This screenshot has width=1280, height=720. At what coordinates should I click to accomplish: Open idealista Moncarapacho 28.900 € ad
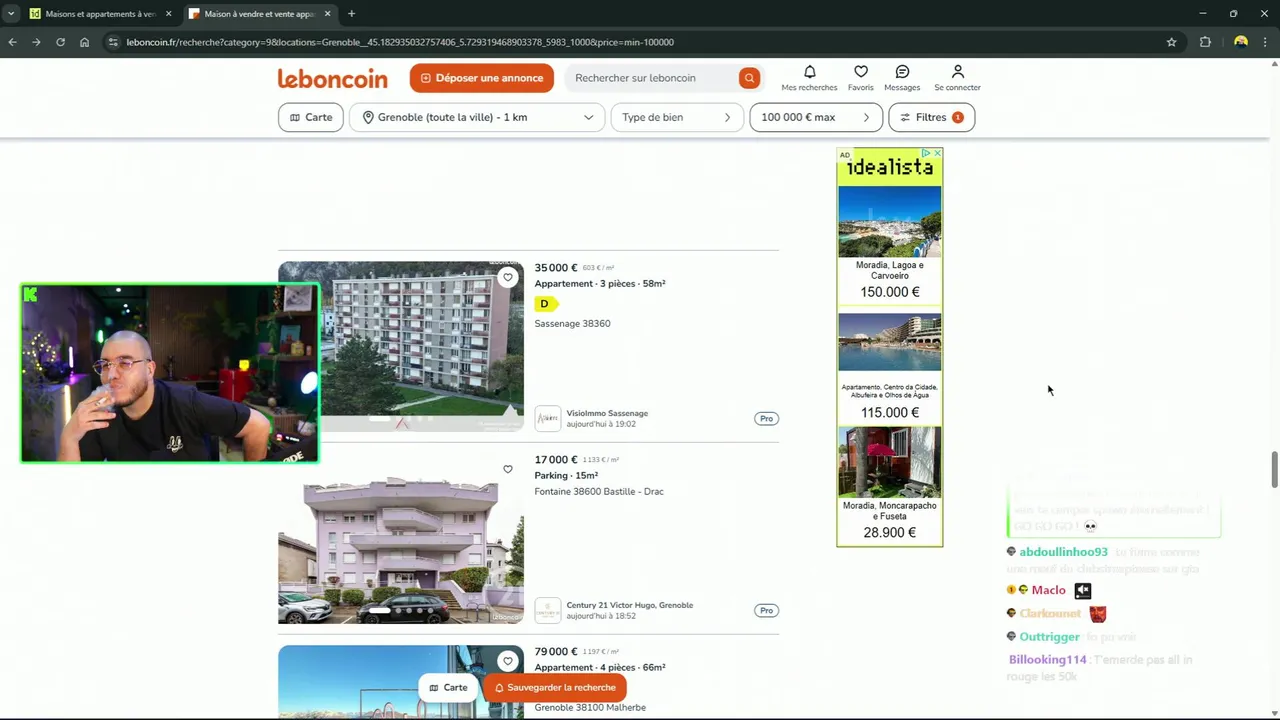tap(889, 485)
